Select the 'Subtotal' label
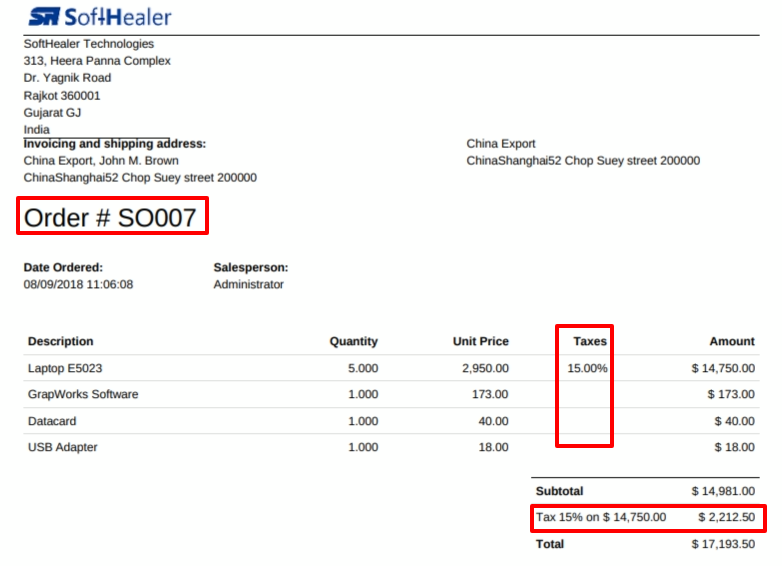 click(559, 491)
